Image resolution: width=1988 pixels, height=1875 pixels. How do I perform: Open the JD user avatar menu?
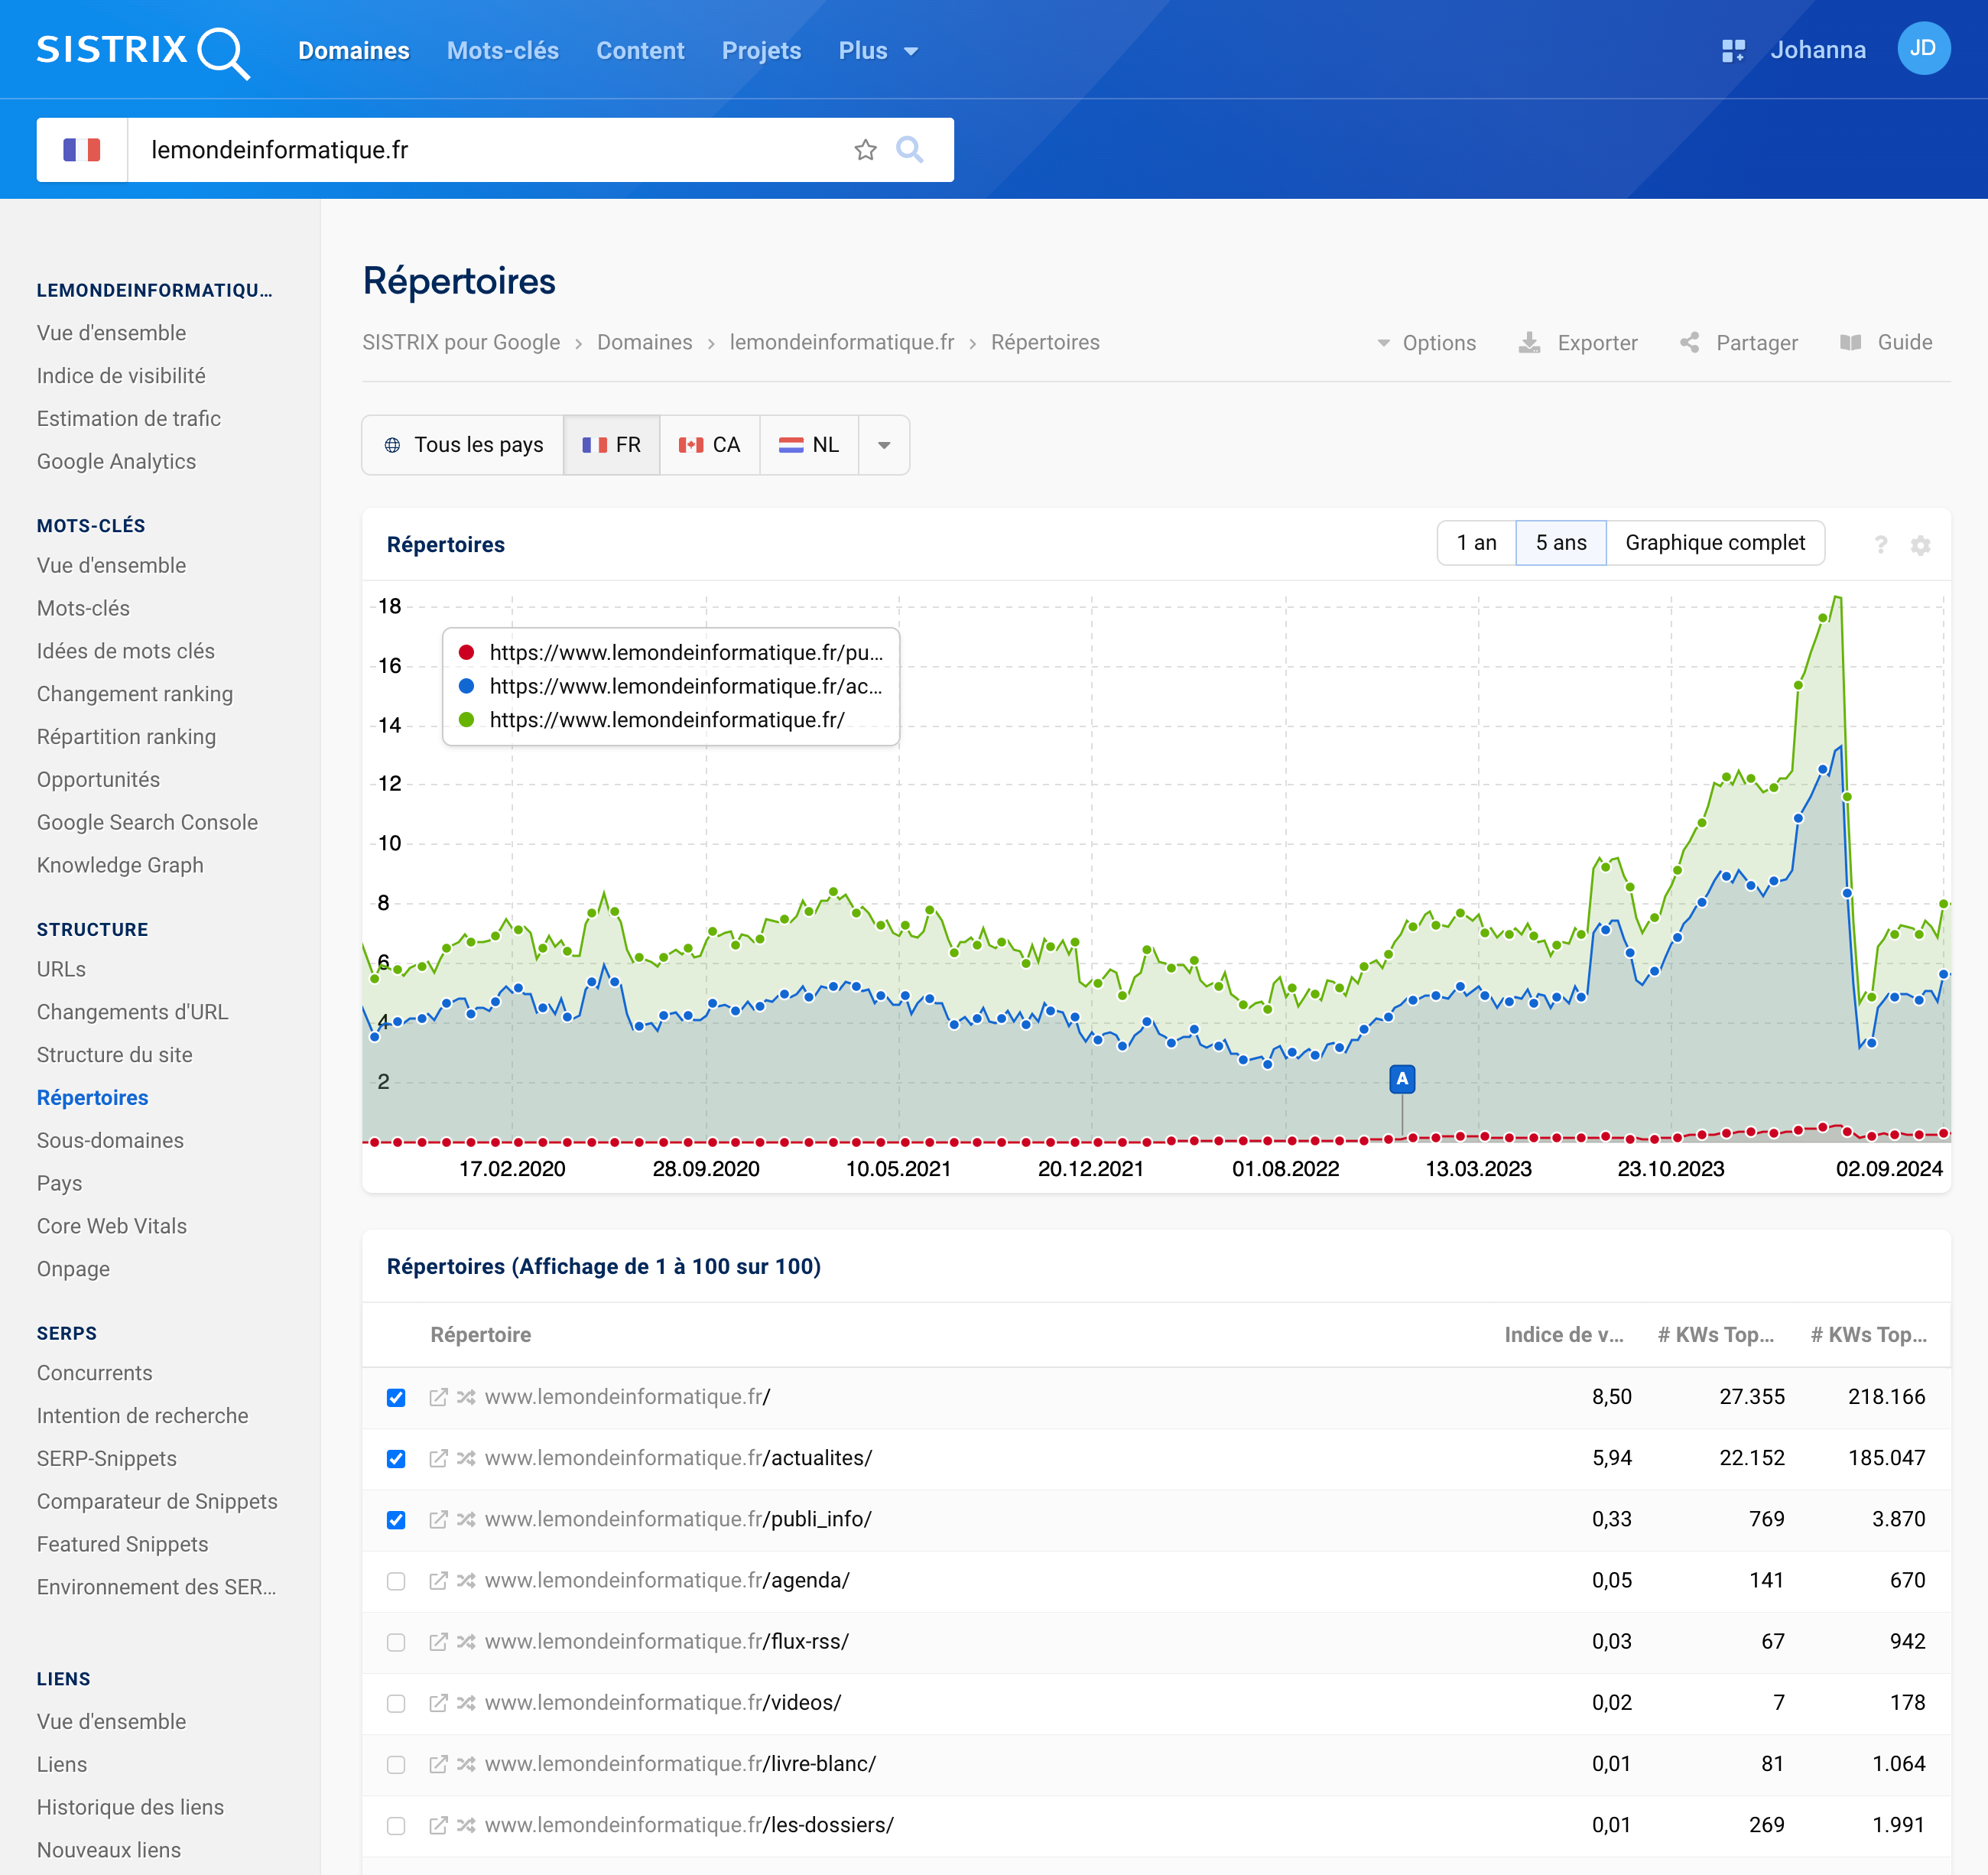(1923, 48)
